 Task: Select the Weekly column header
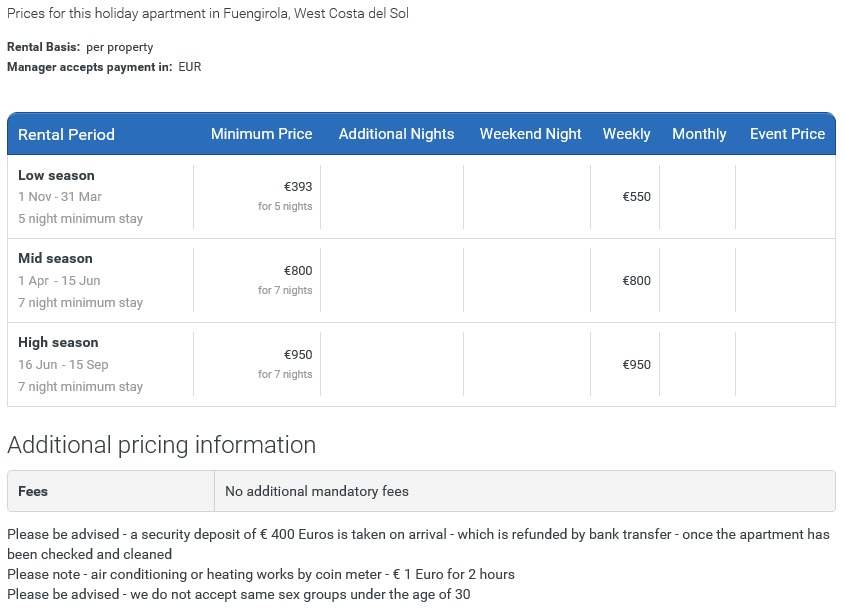[626, 134]
